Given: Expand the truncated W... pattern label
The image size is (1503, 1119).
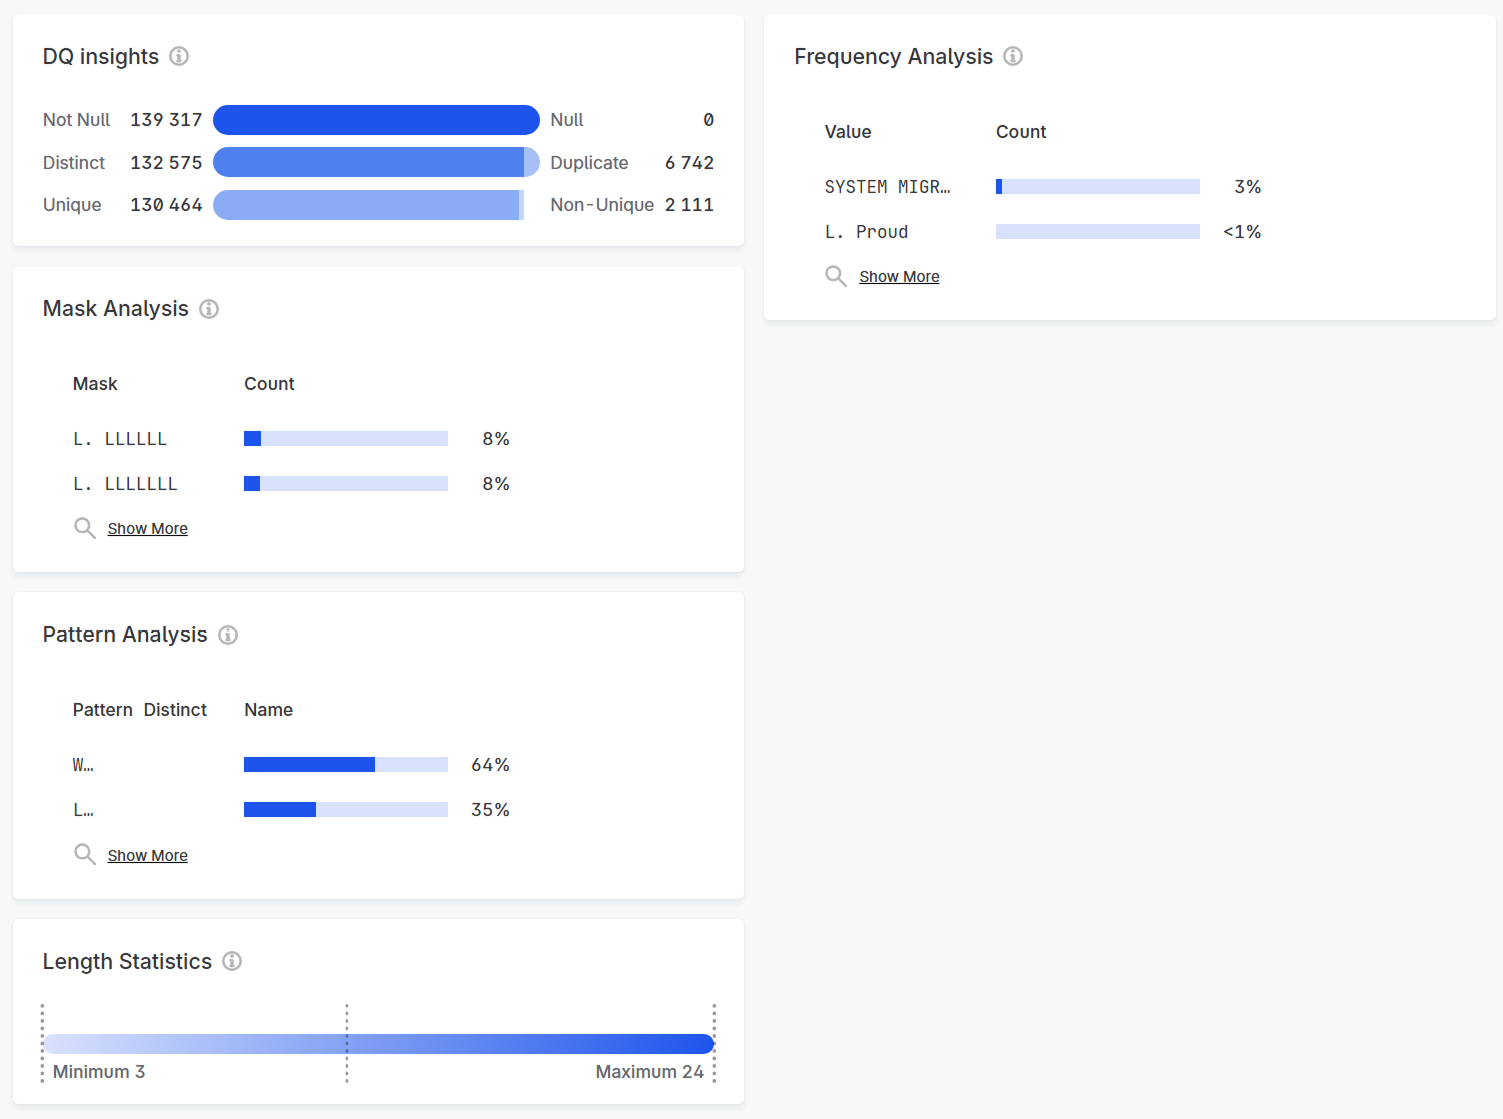Looking at the screenshot, I should tap(84, 764).
